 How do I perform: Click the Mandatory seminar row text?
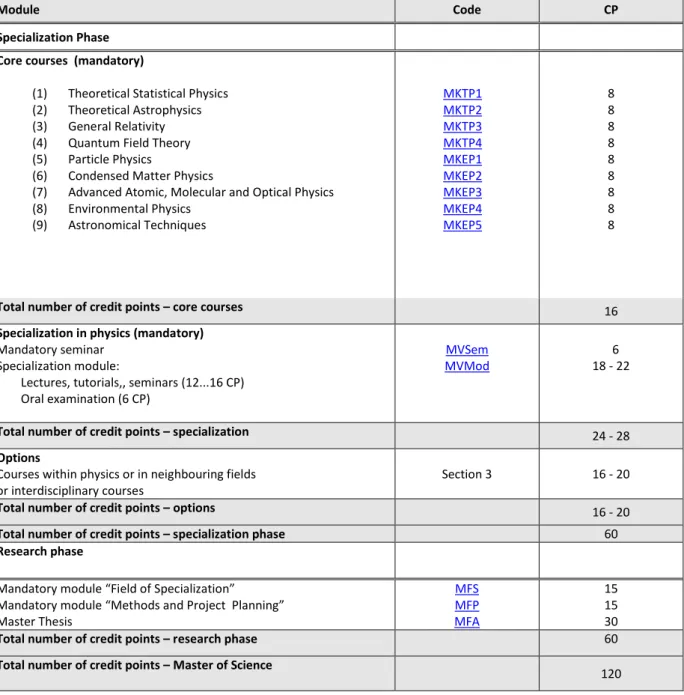click(52, 349)
